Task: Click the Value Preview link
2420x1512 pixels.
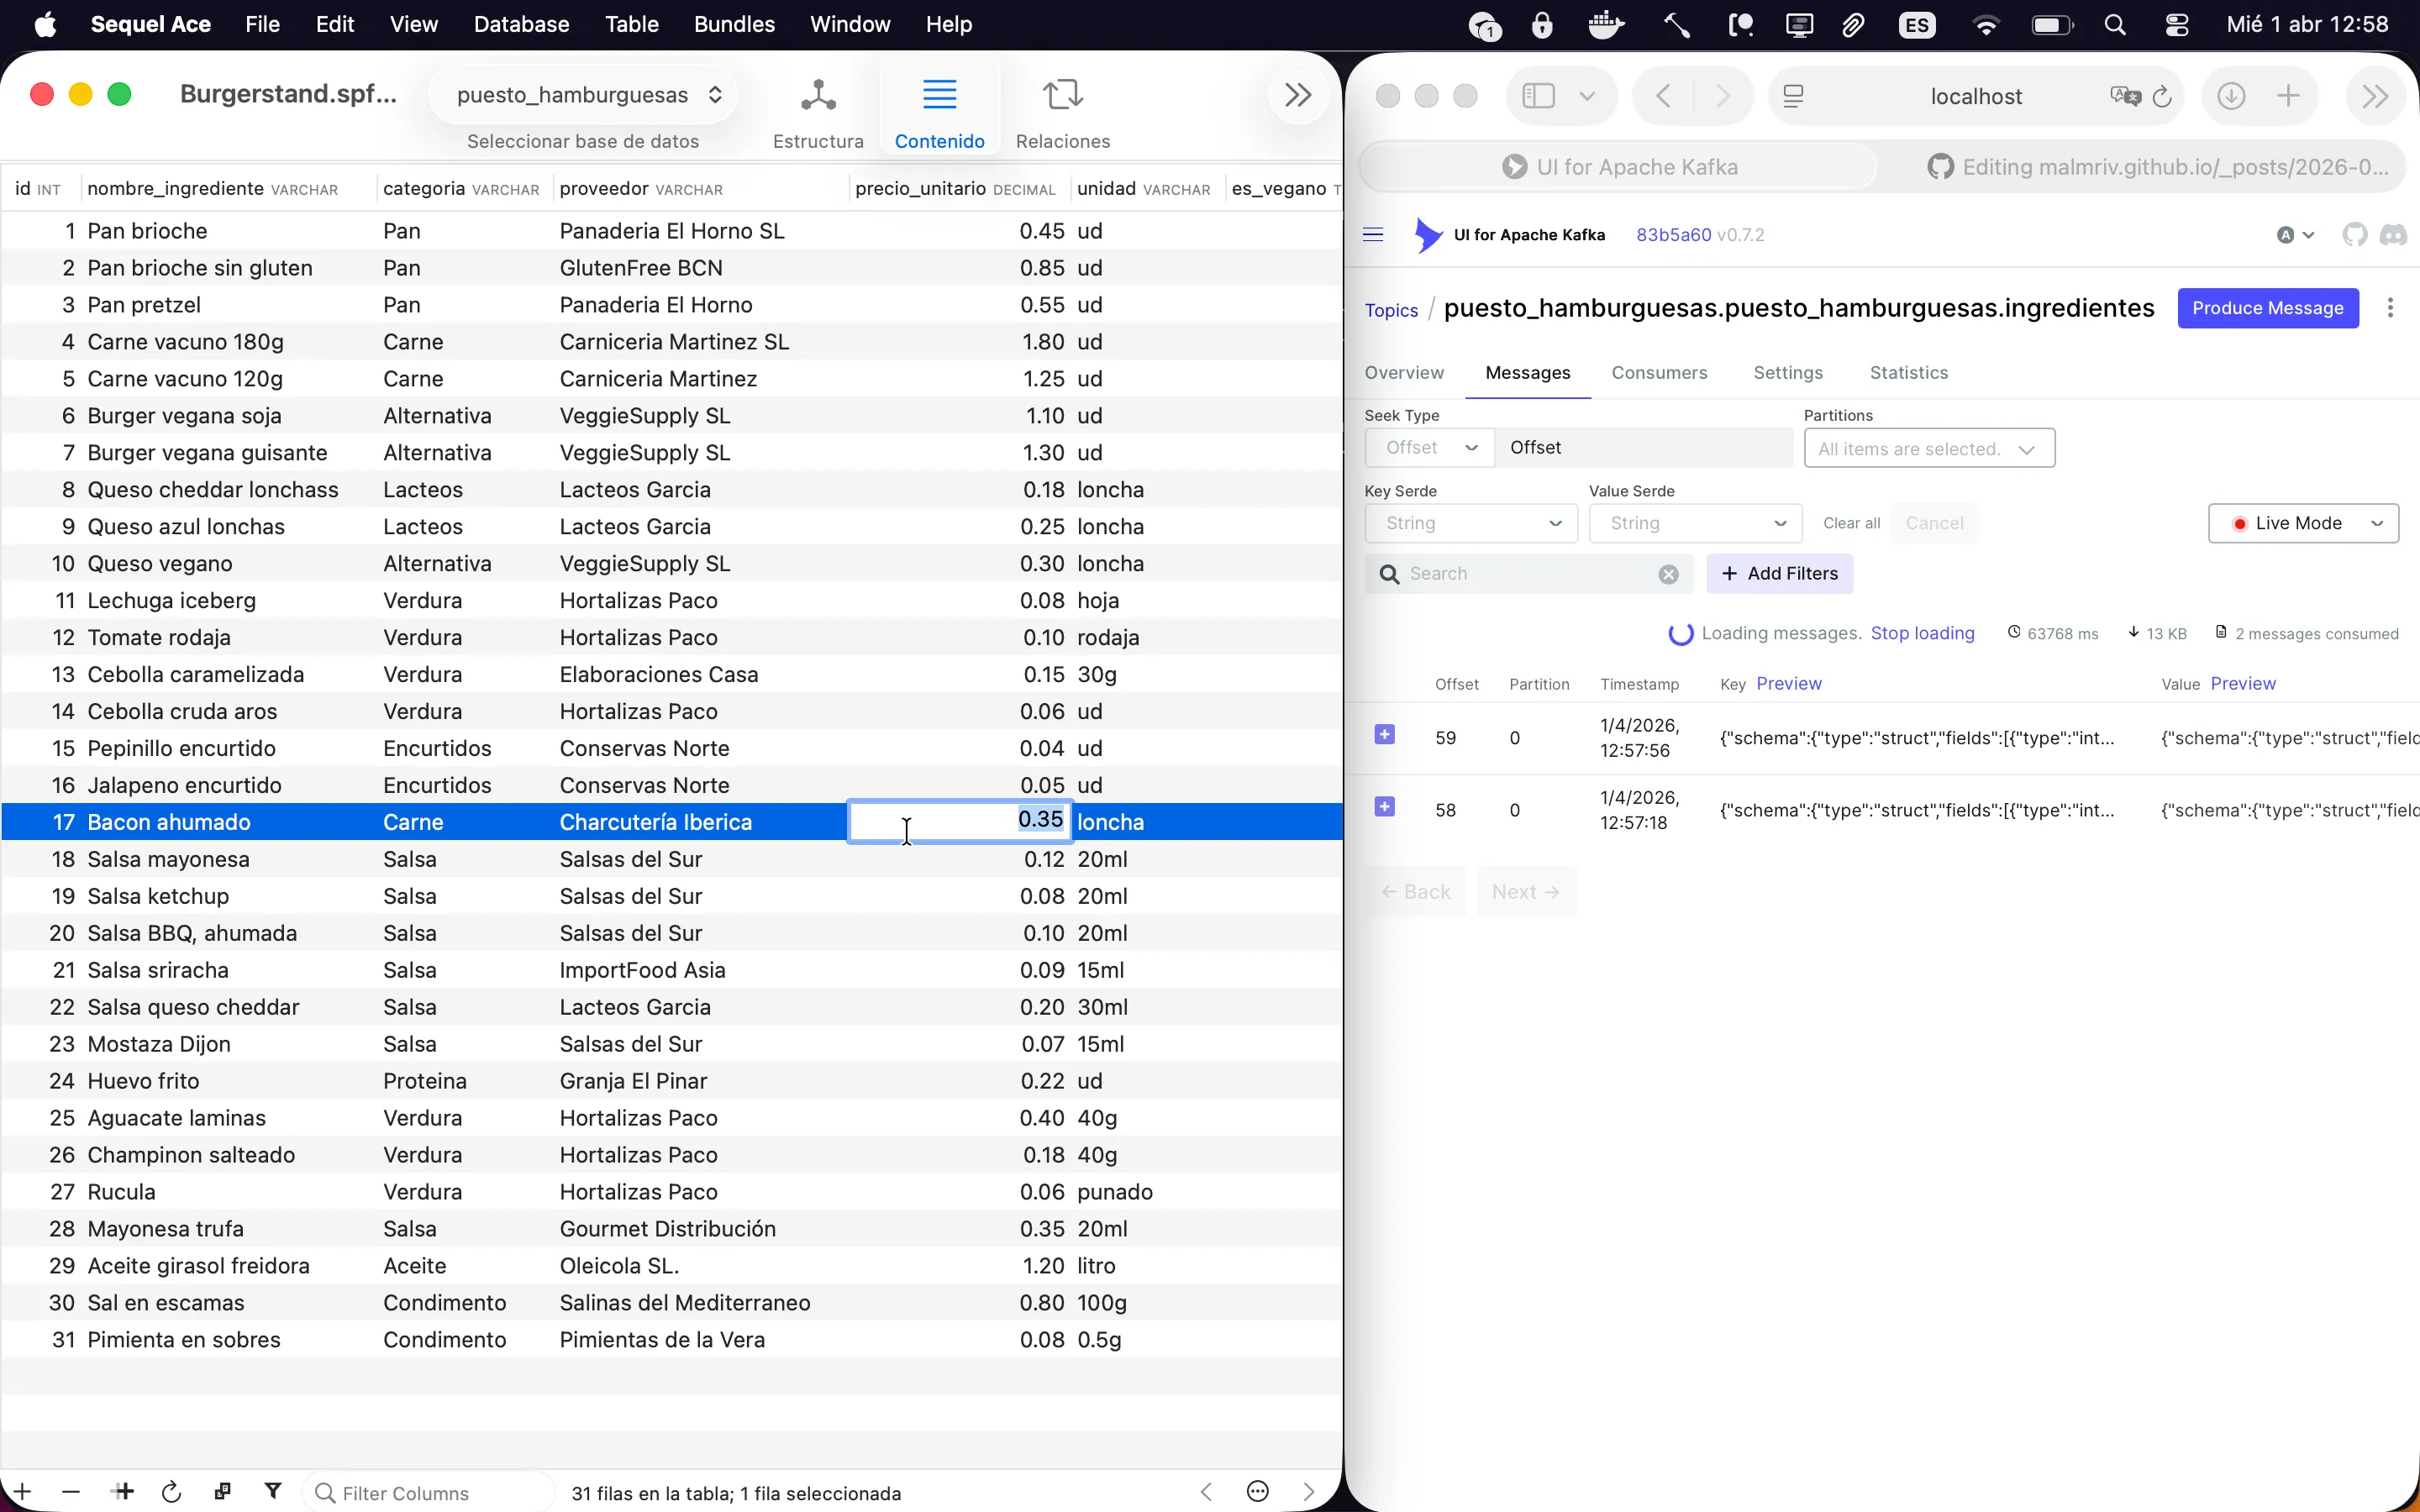Action: point(2243,683)
